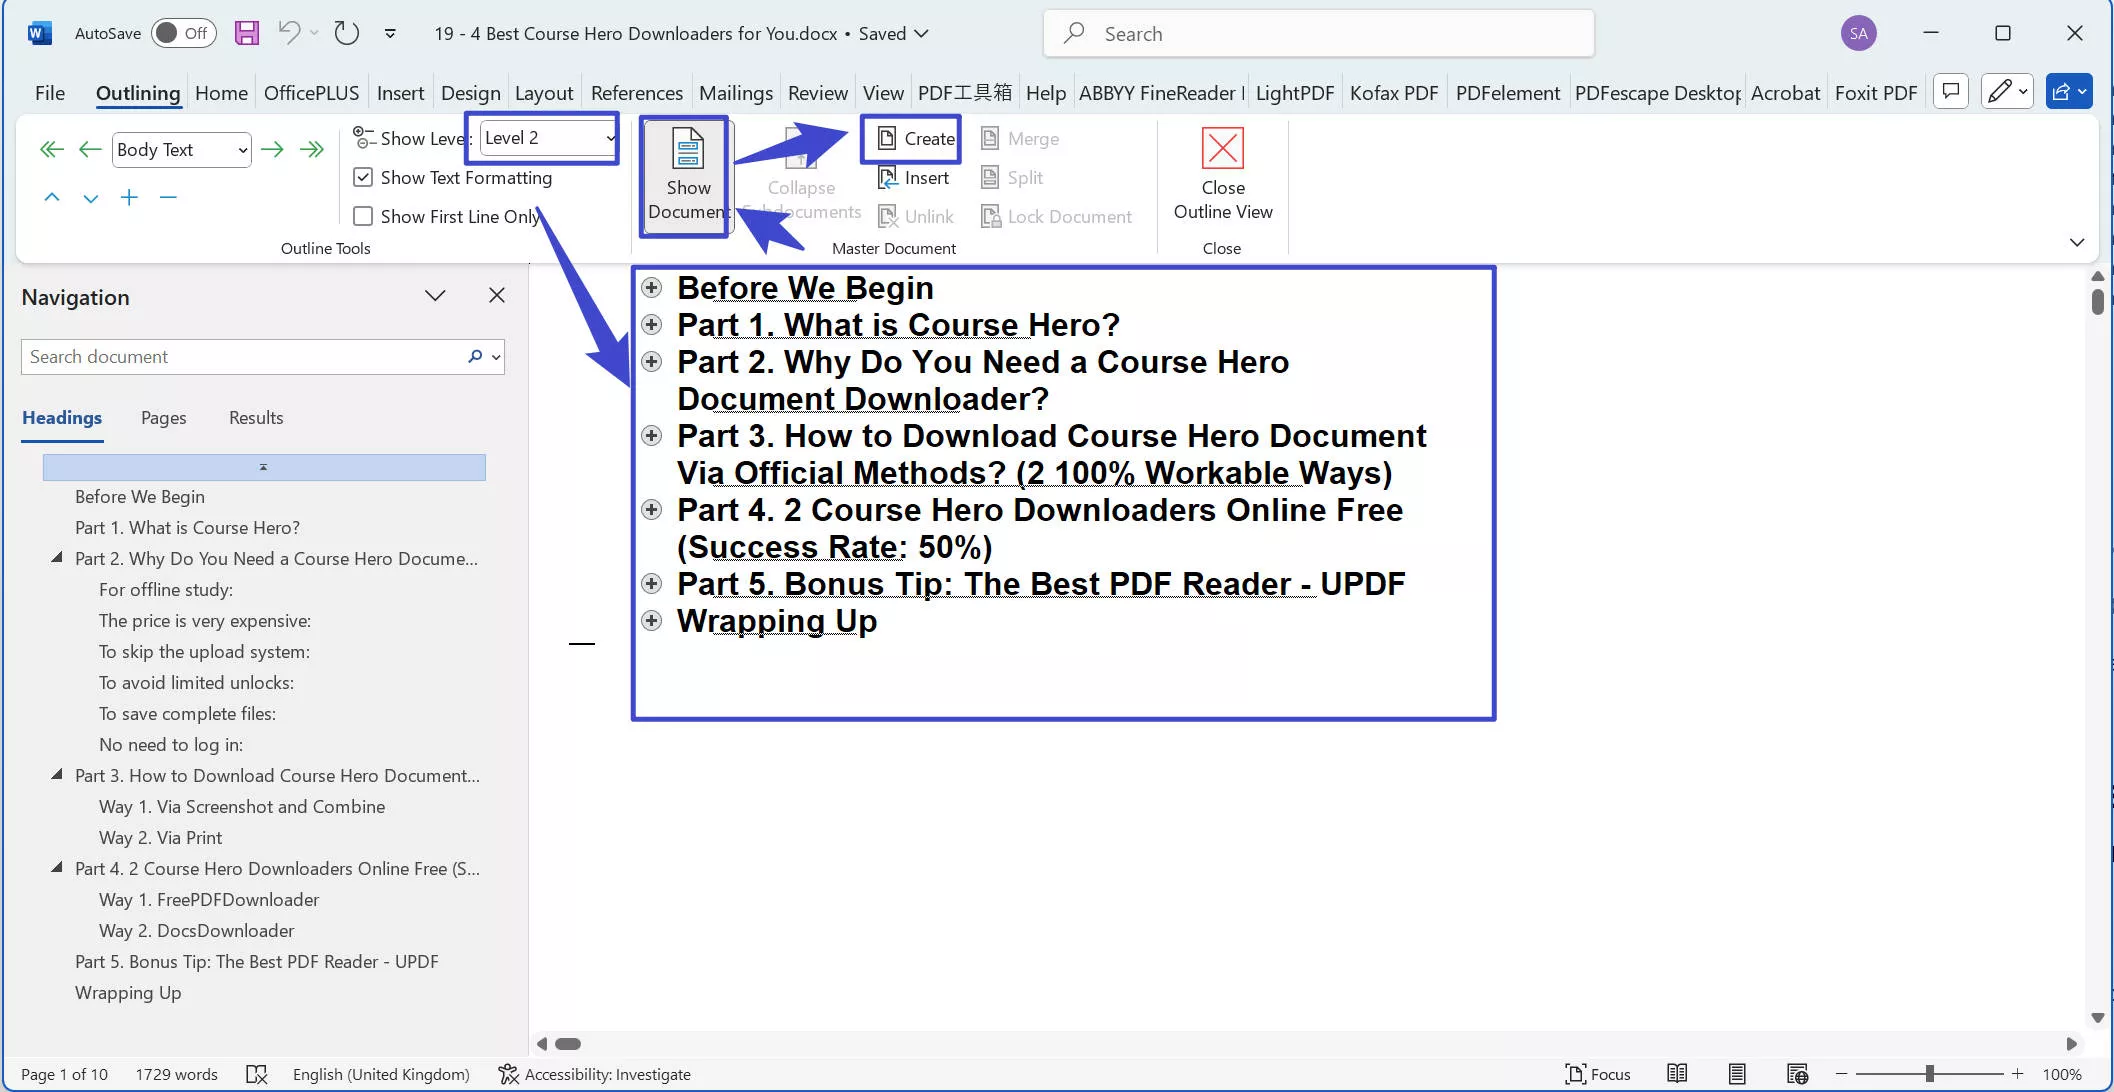
Task: Click the Demote to Body Text double-arrow
Action: 313,150
